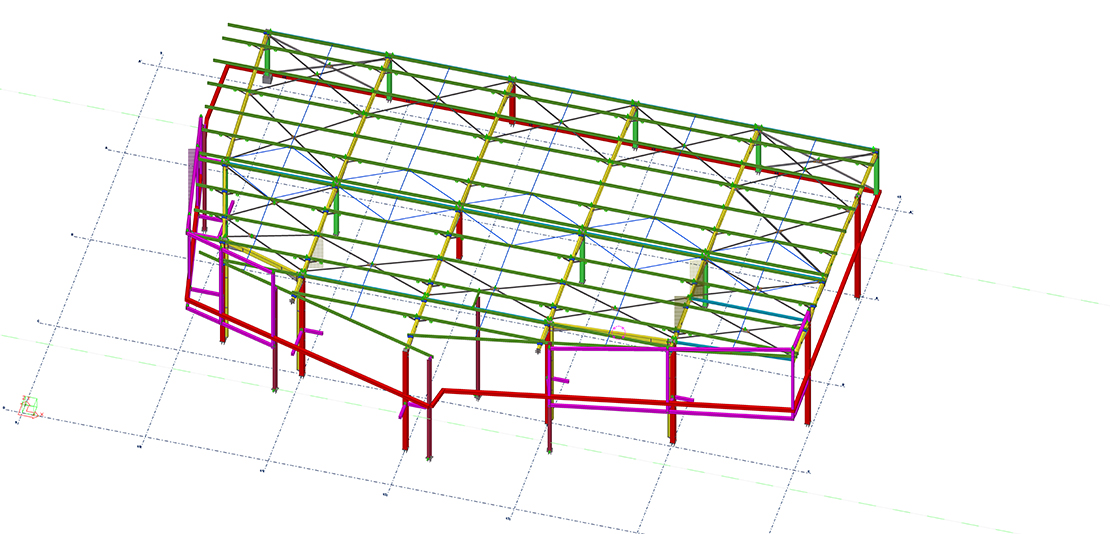Viewport: 1110px width, 534px height.
Task: Pick the tall red column at the far-right corner
Action: [858, 255]
